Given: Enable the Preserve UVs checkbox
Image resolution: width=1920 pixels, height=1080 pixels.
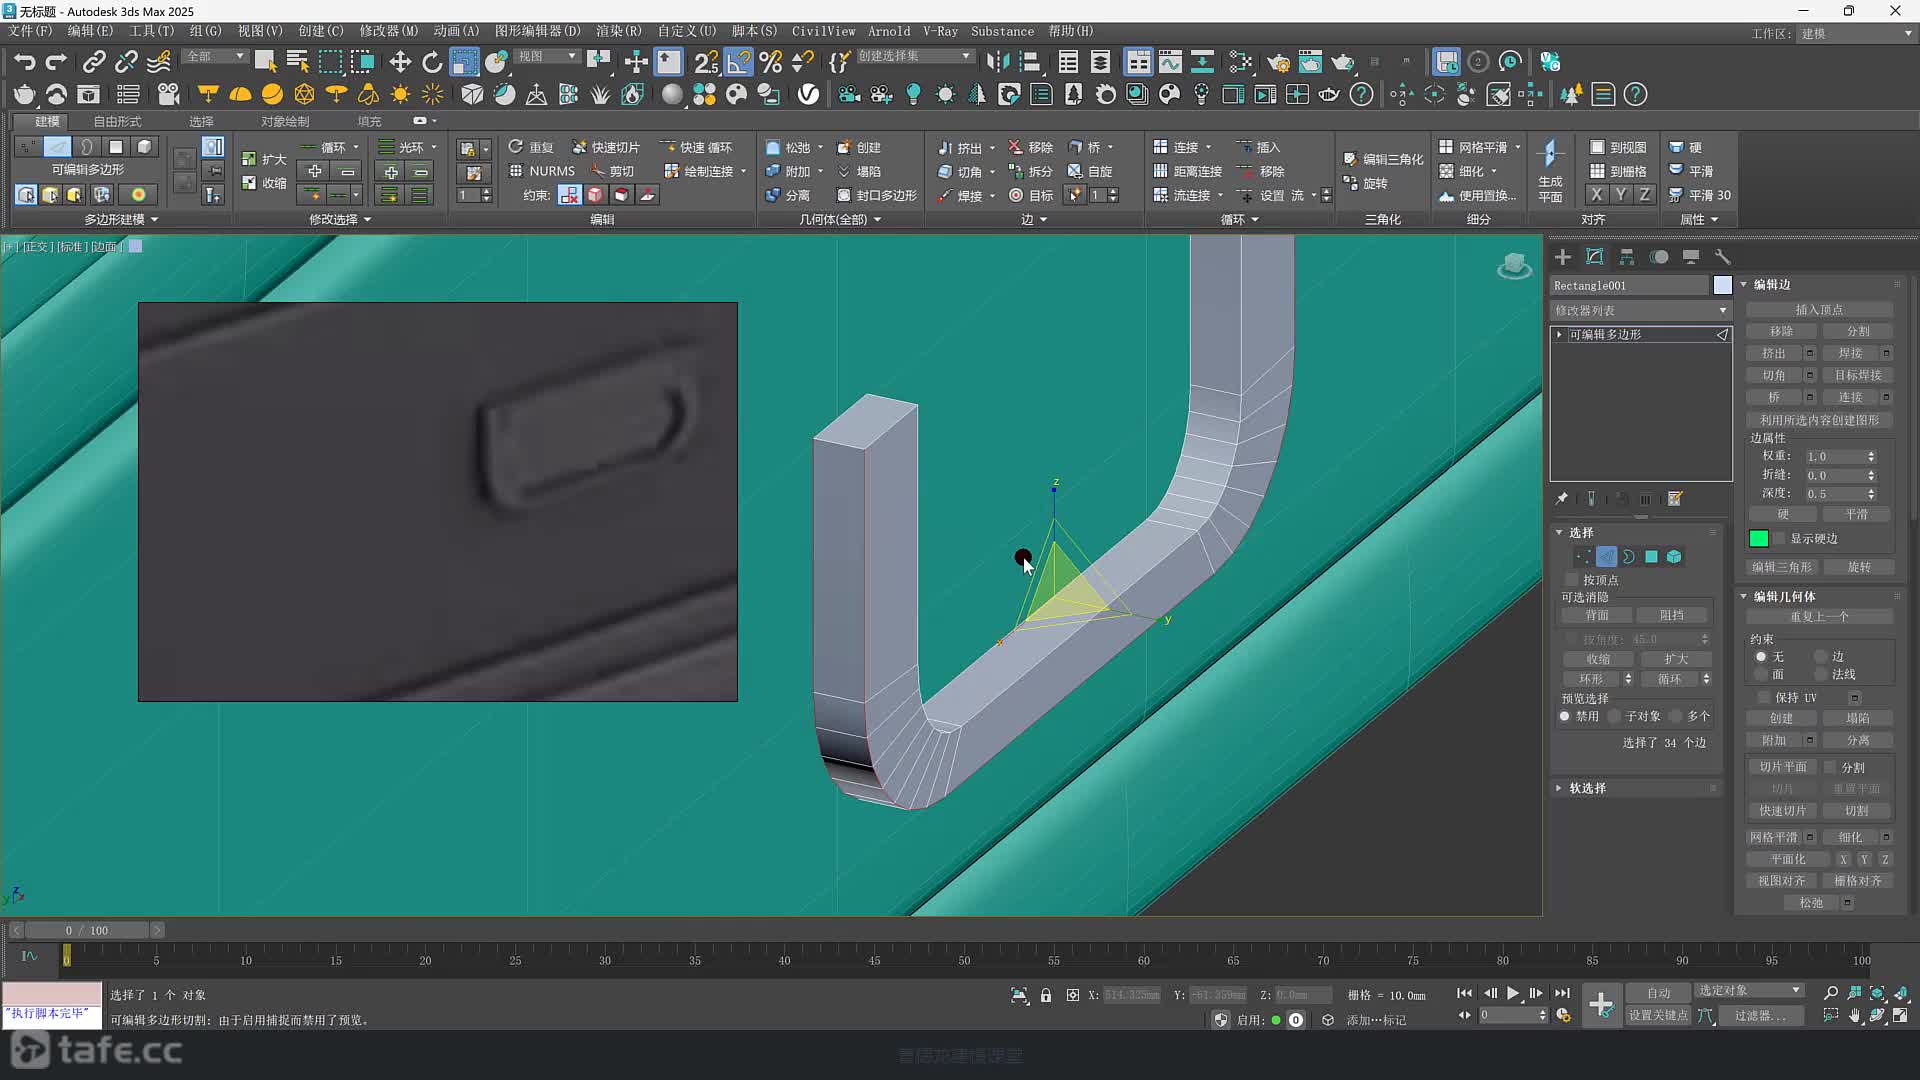Looking at the screenshot, I should [1764, 697].
